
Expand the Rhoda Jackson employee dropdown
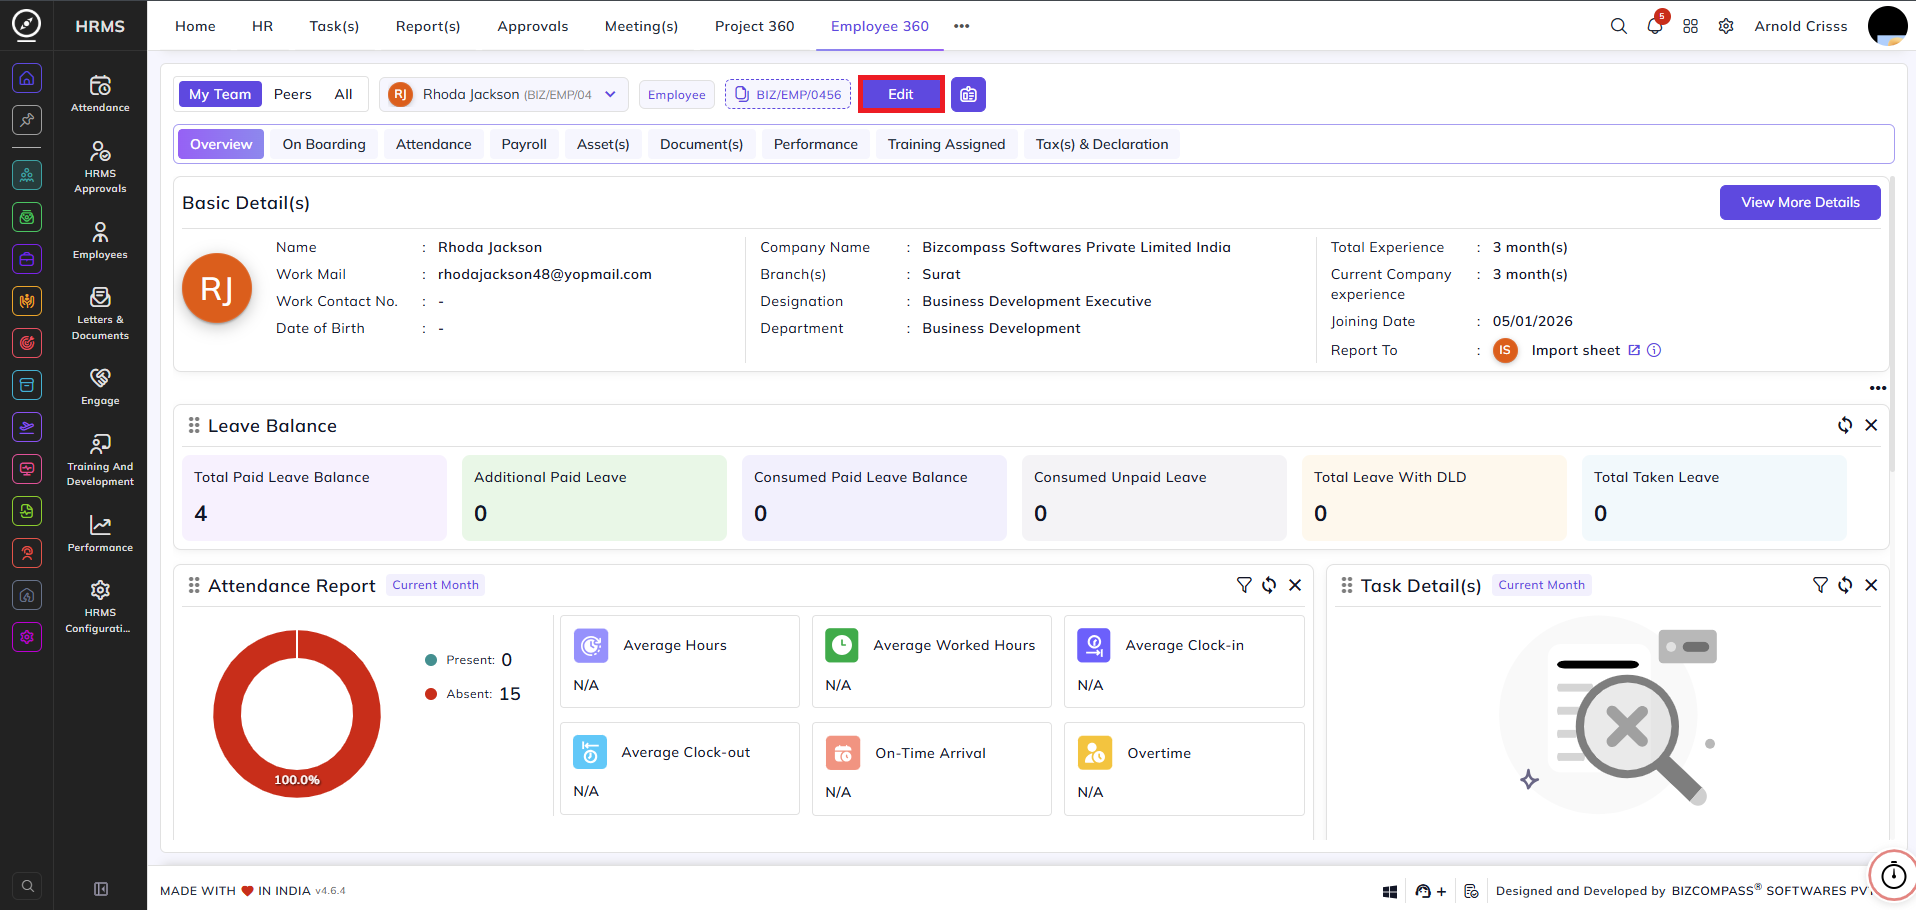click(x=504, y=94)
